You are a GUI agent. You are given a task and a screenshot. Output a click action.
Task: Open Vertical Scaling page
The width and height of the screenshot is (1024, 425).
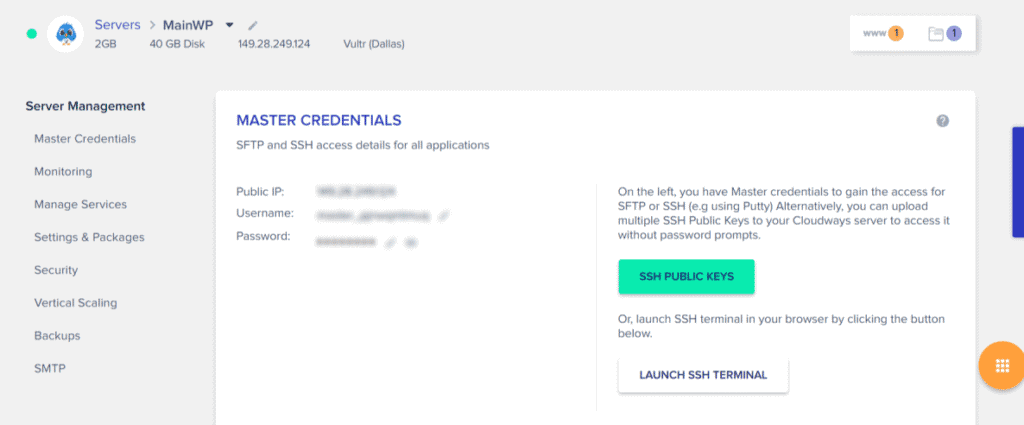click(x=76, y=303)
